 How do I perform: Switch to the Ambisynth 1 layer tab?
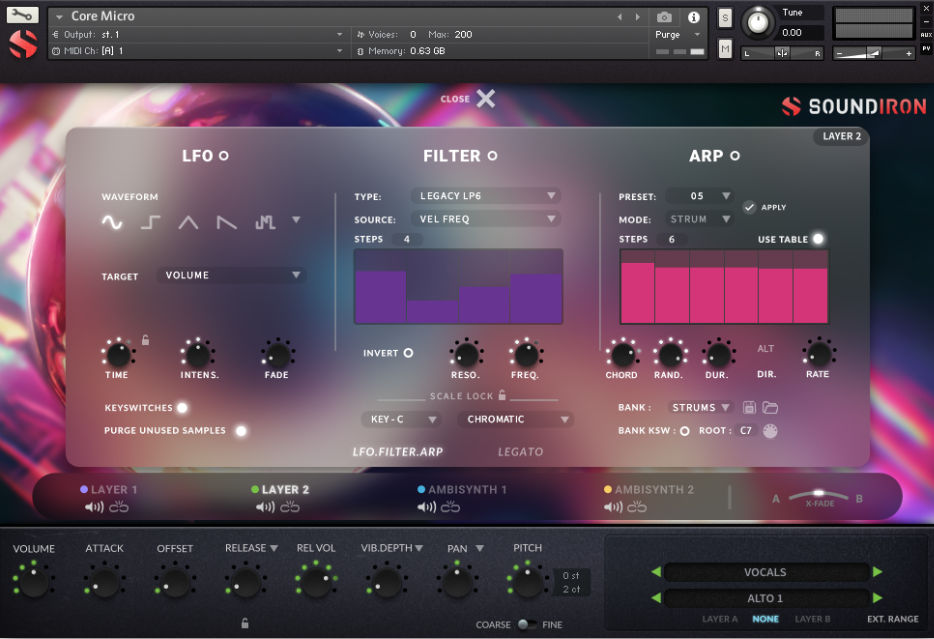click(x=464, y=491)
